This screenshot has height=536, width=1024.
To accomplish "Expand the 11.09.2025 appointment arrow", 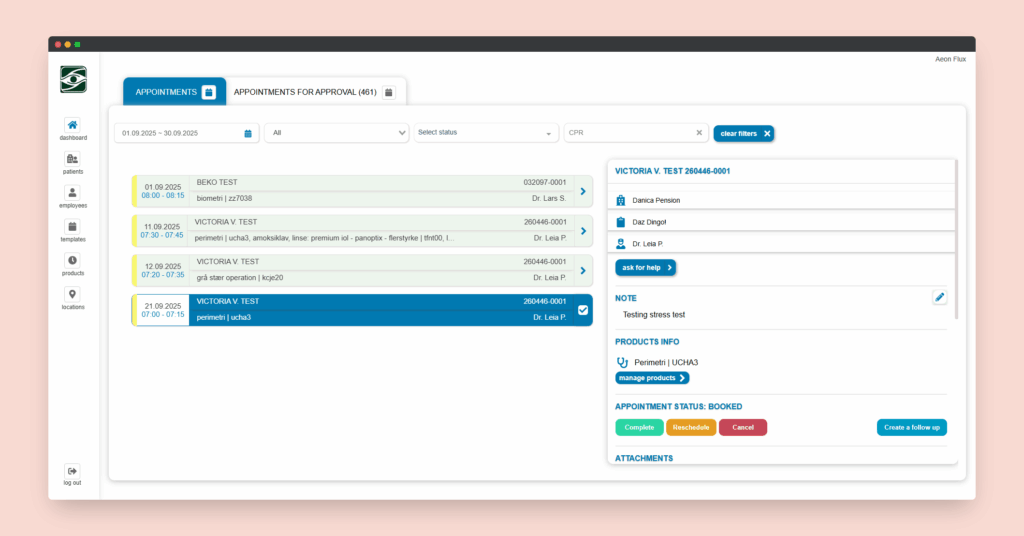I will tap(583, 231).
